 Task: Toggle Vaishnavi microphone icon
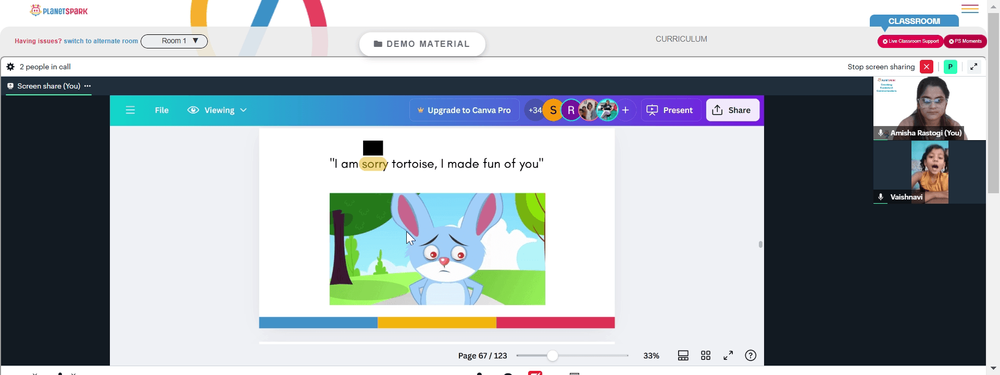[x=881, y=198]
